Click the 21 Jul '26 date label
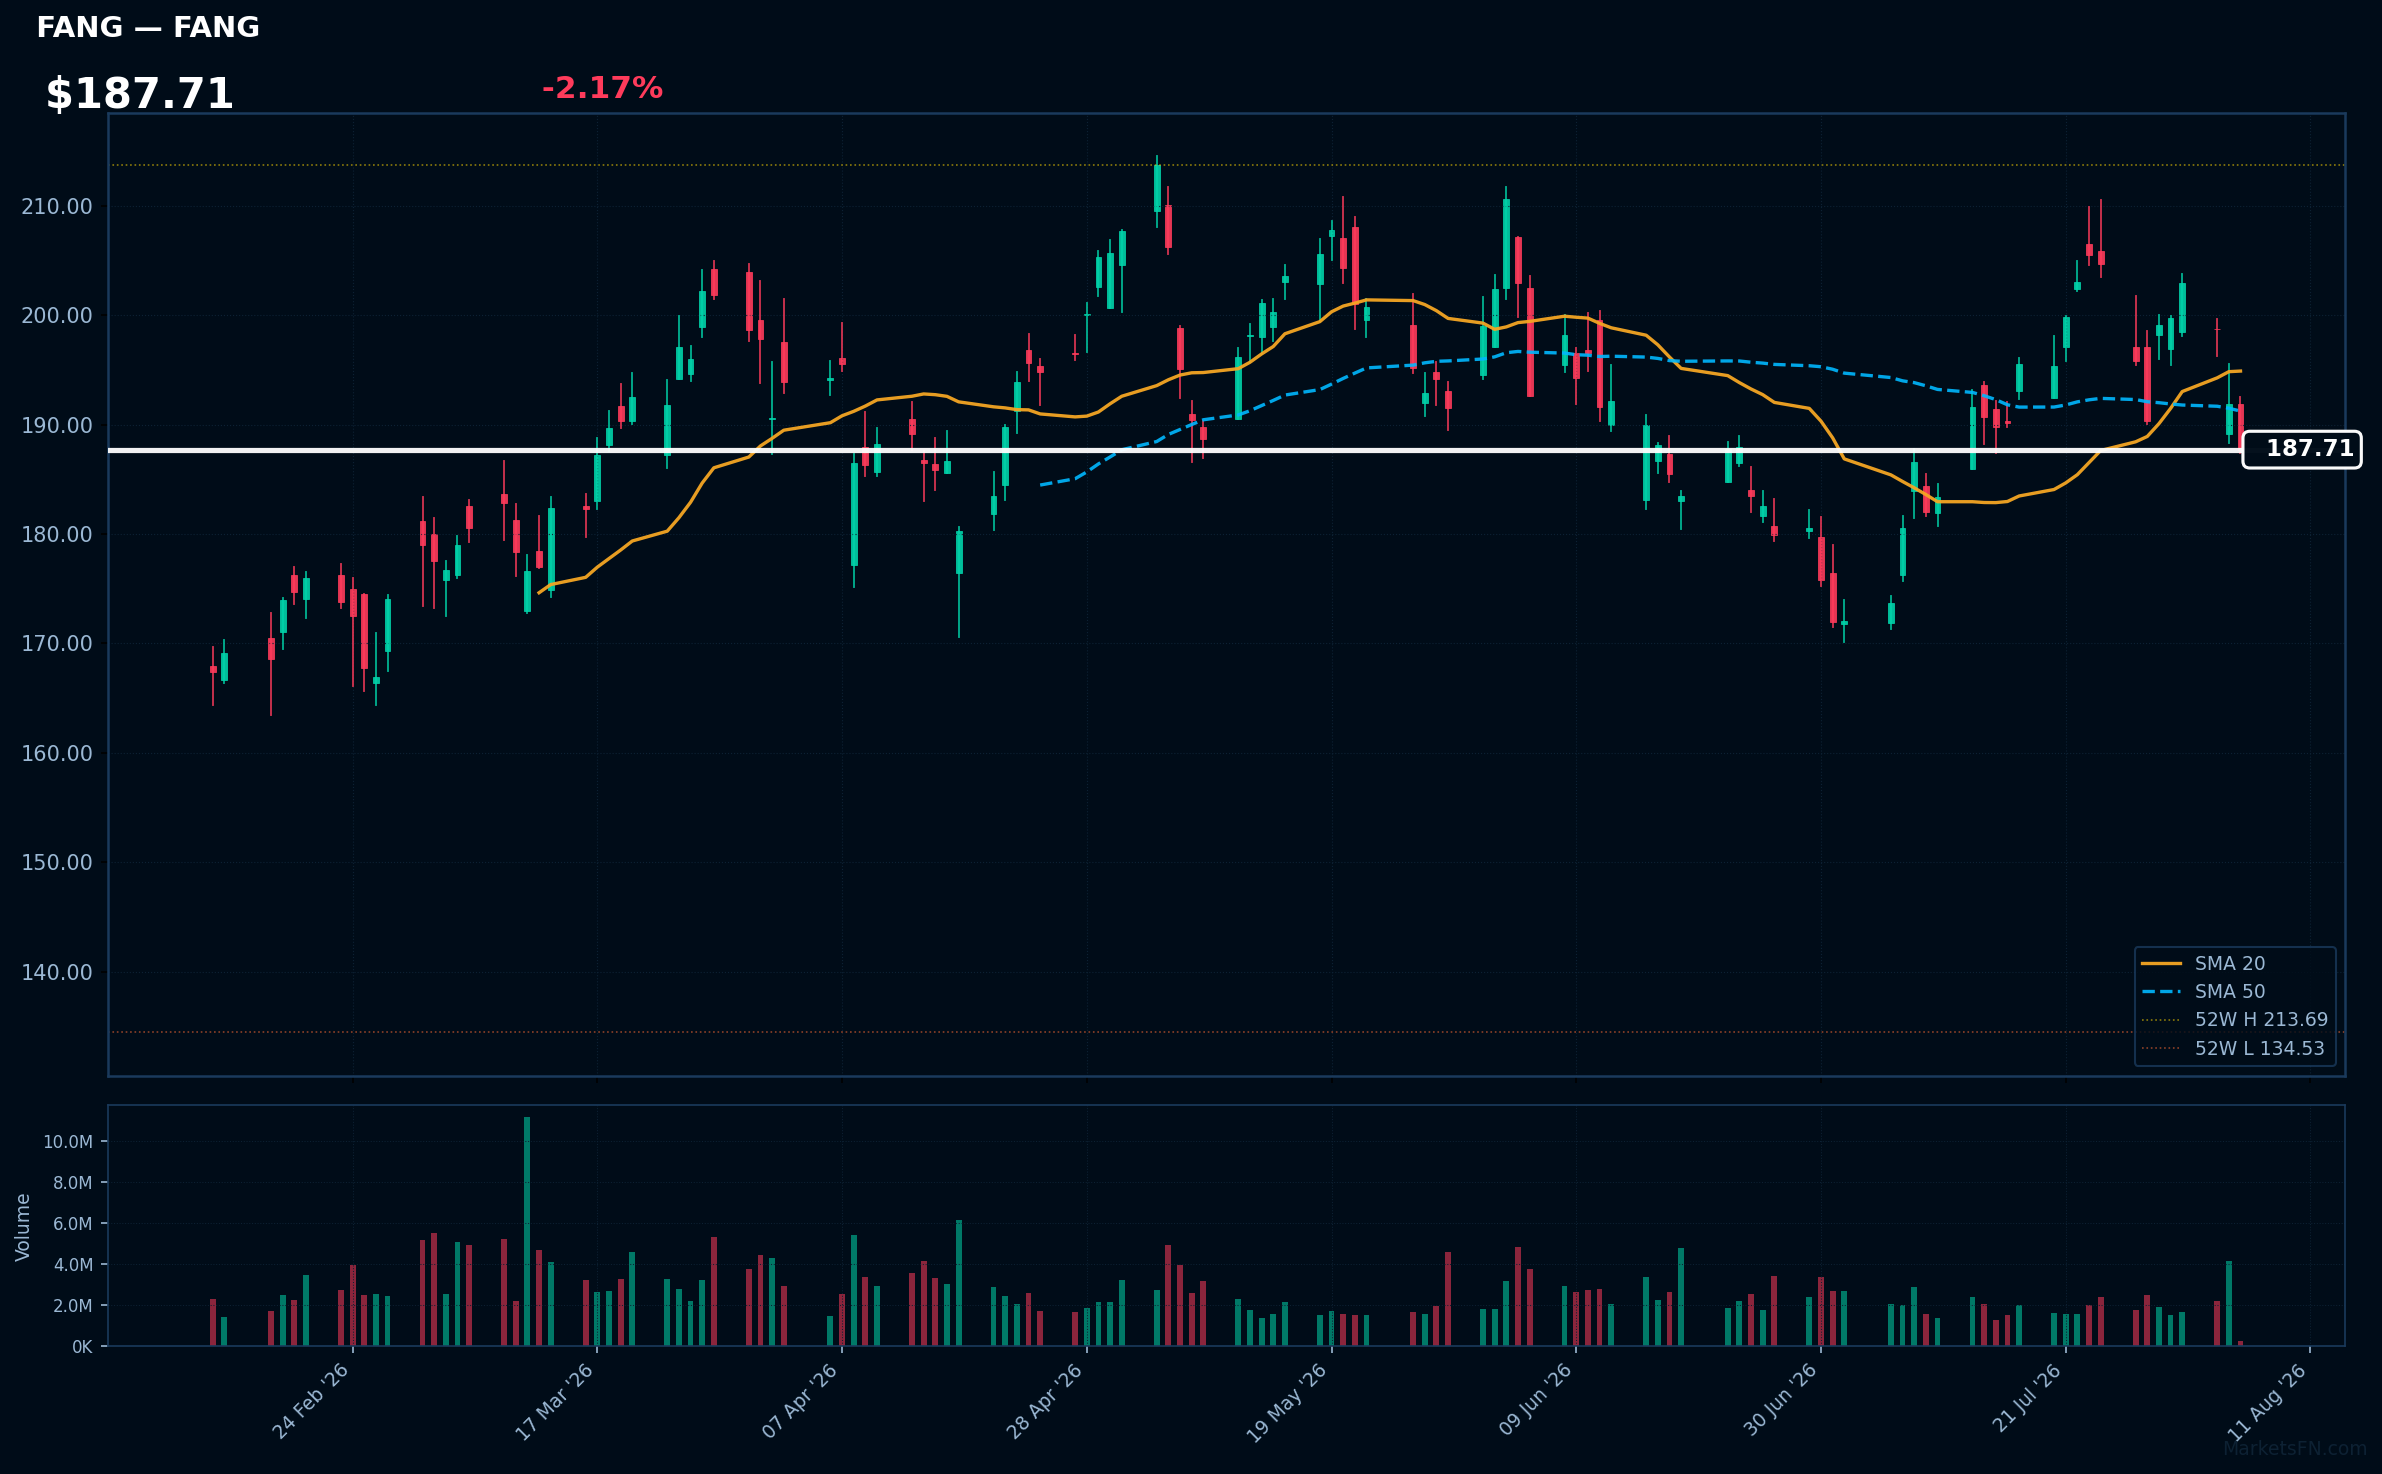 (2026, 1399)
